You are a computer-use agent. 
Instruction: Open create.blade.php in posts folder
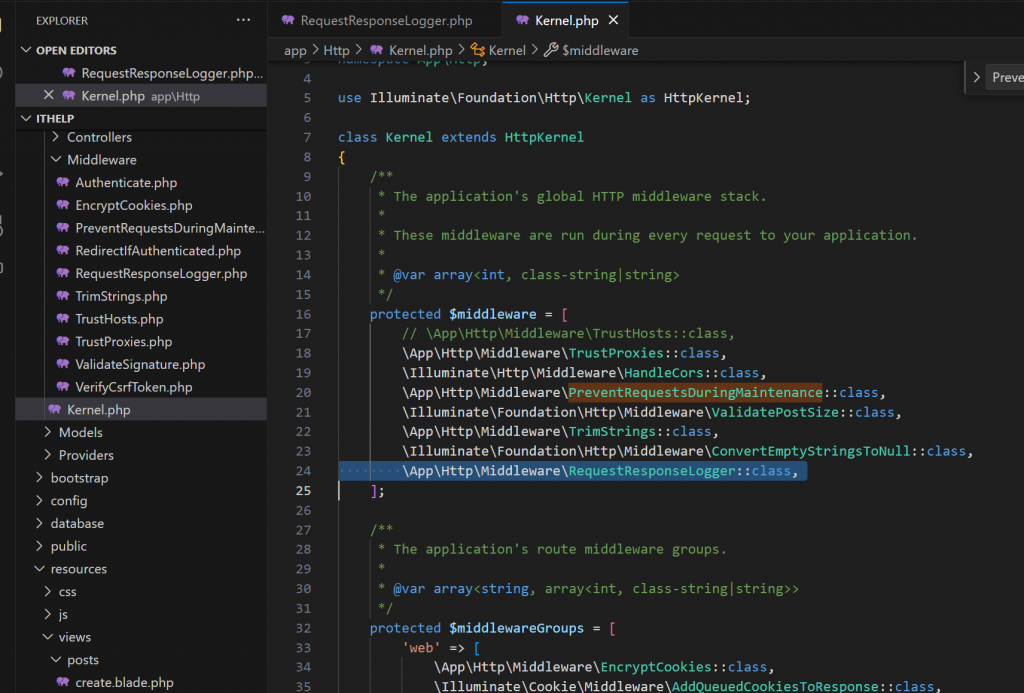click(124, 683)
